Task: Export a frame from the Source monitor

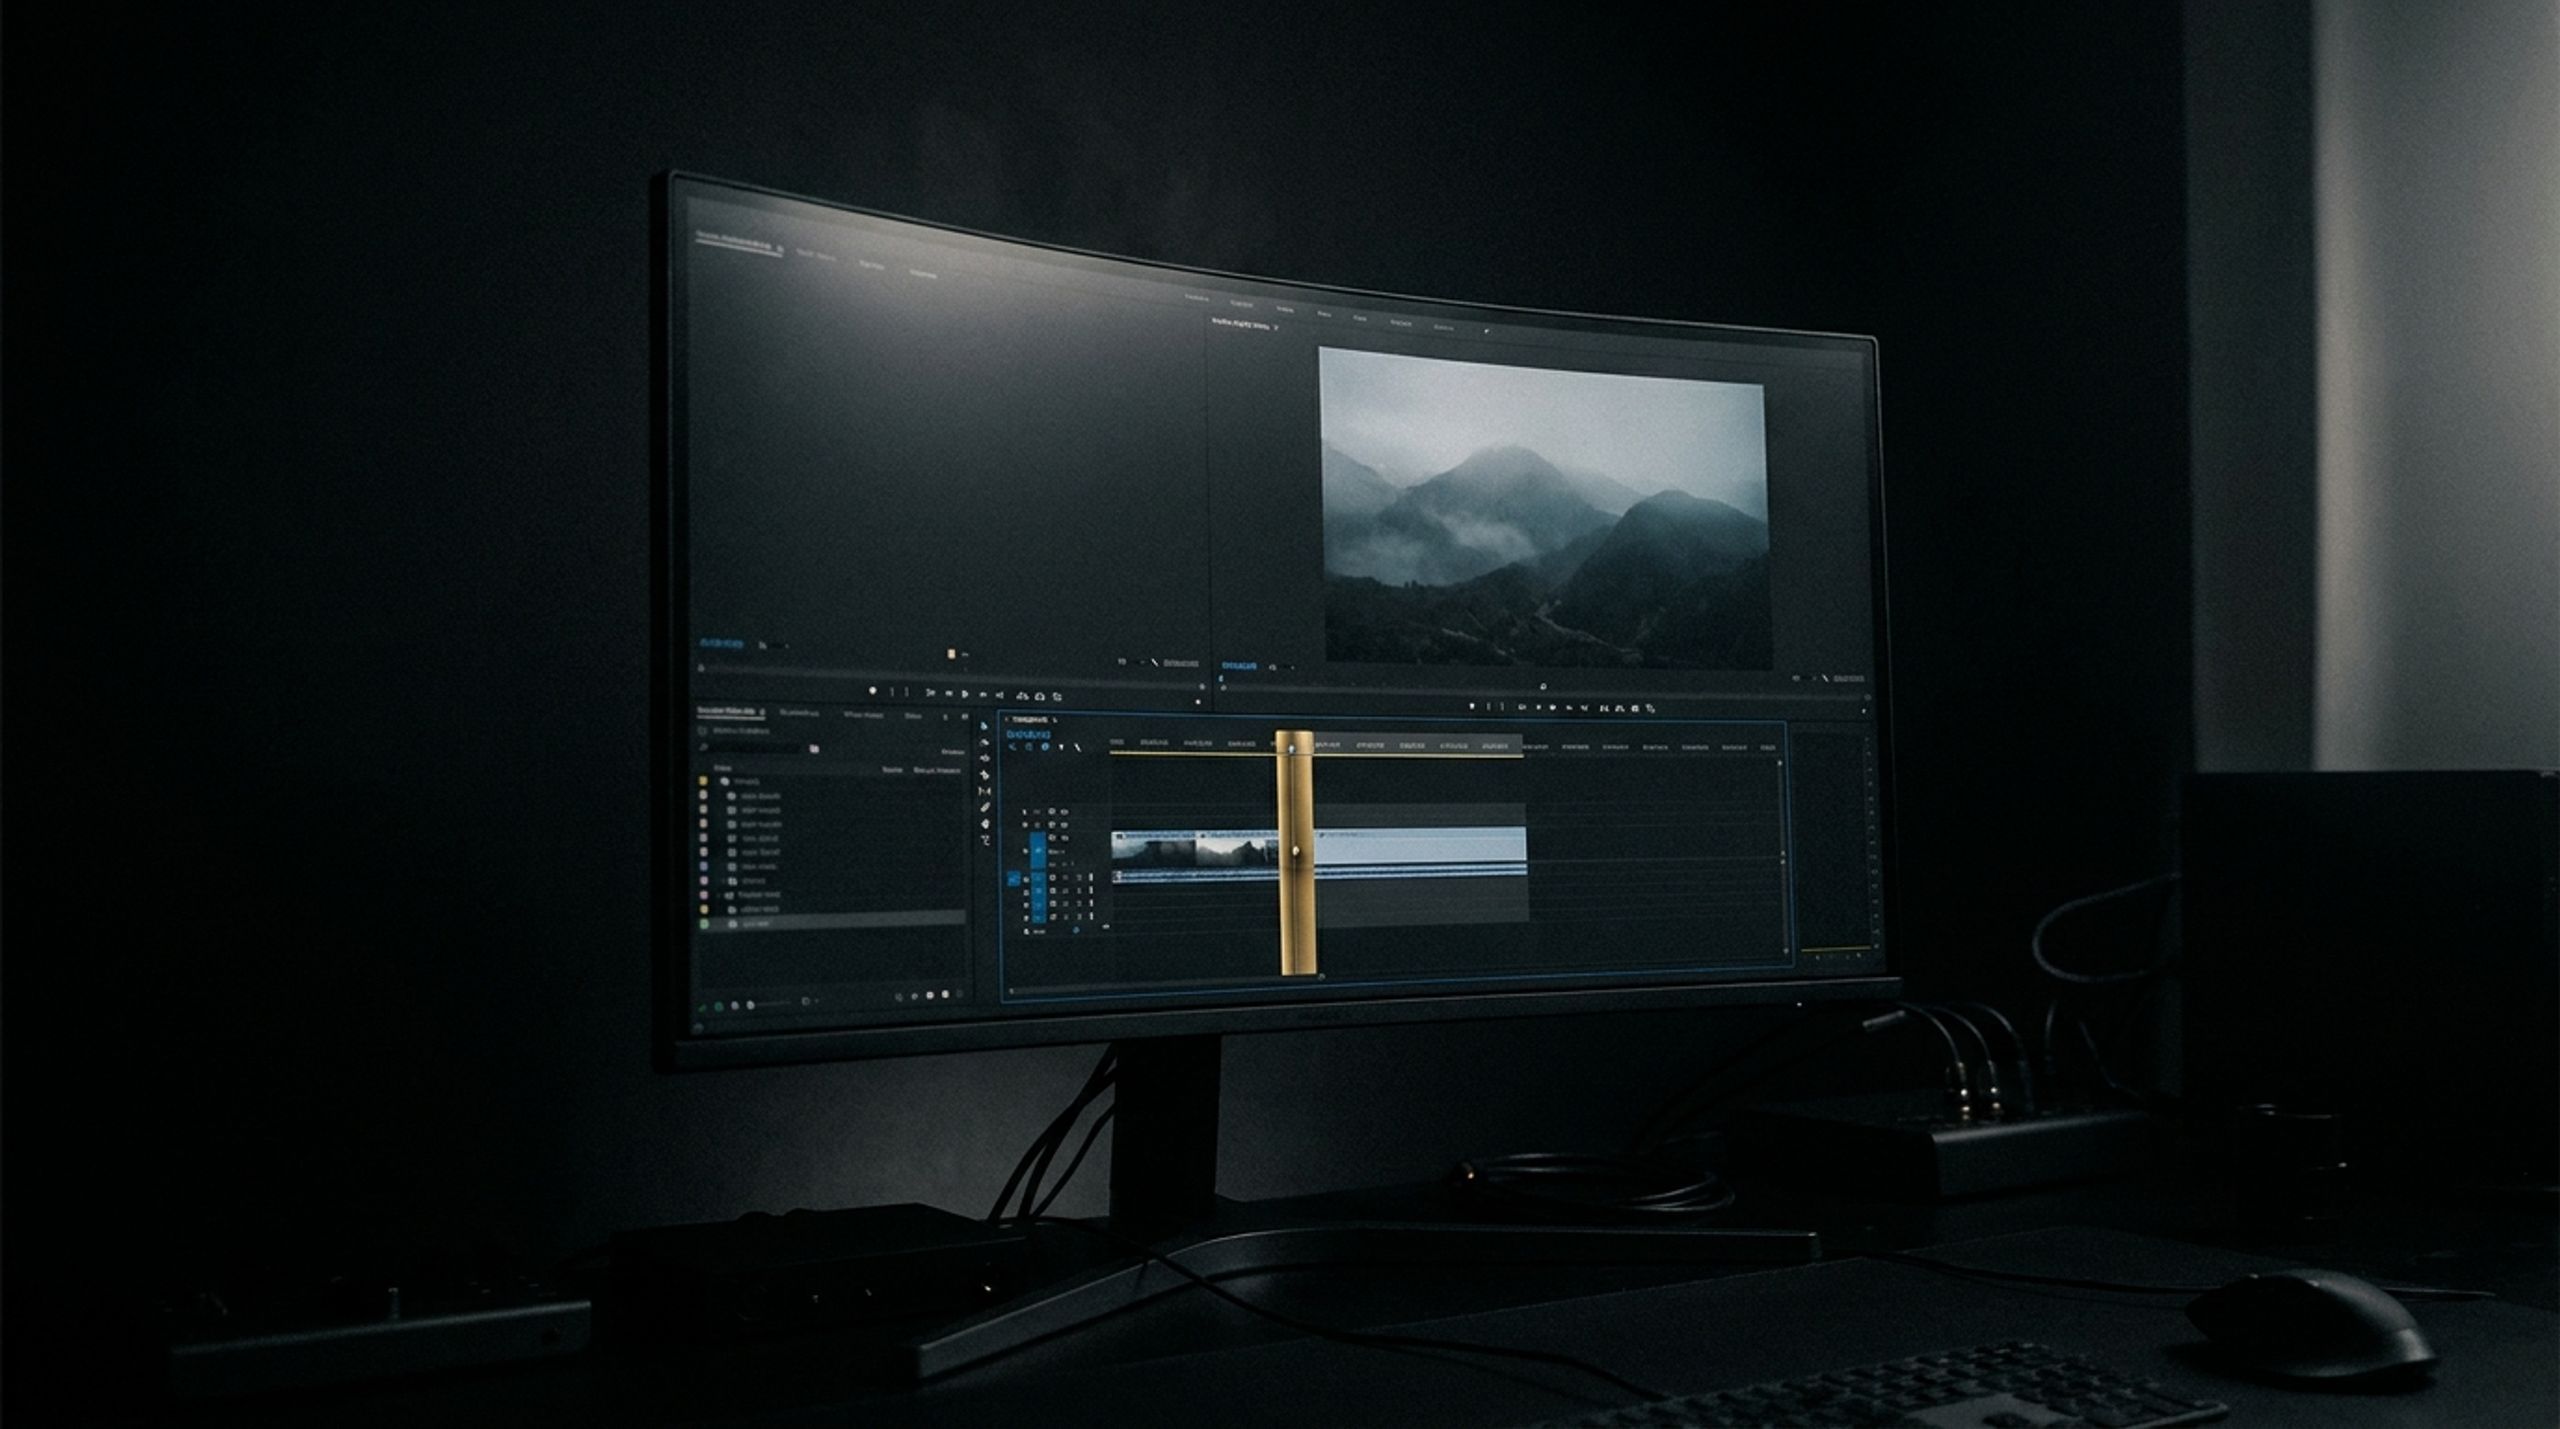Action: pos(1057,696)
